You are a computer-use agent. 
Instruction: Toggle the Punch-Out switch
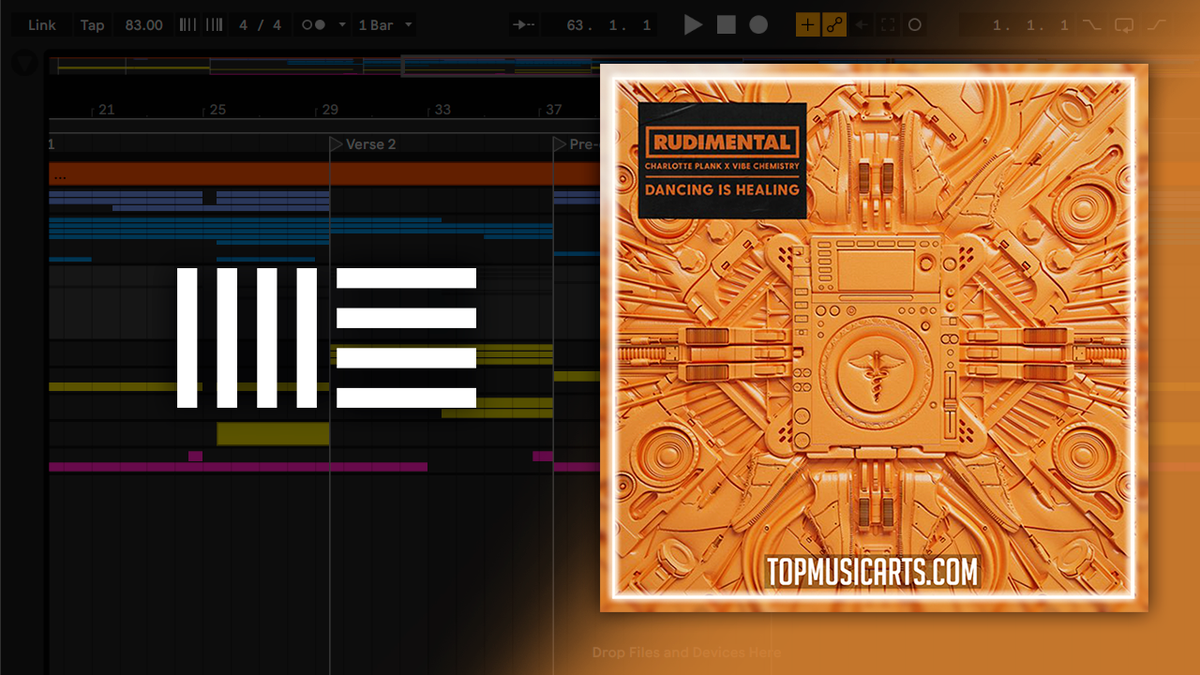(1157, 25)
